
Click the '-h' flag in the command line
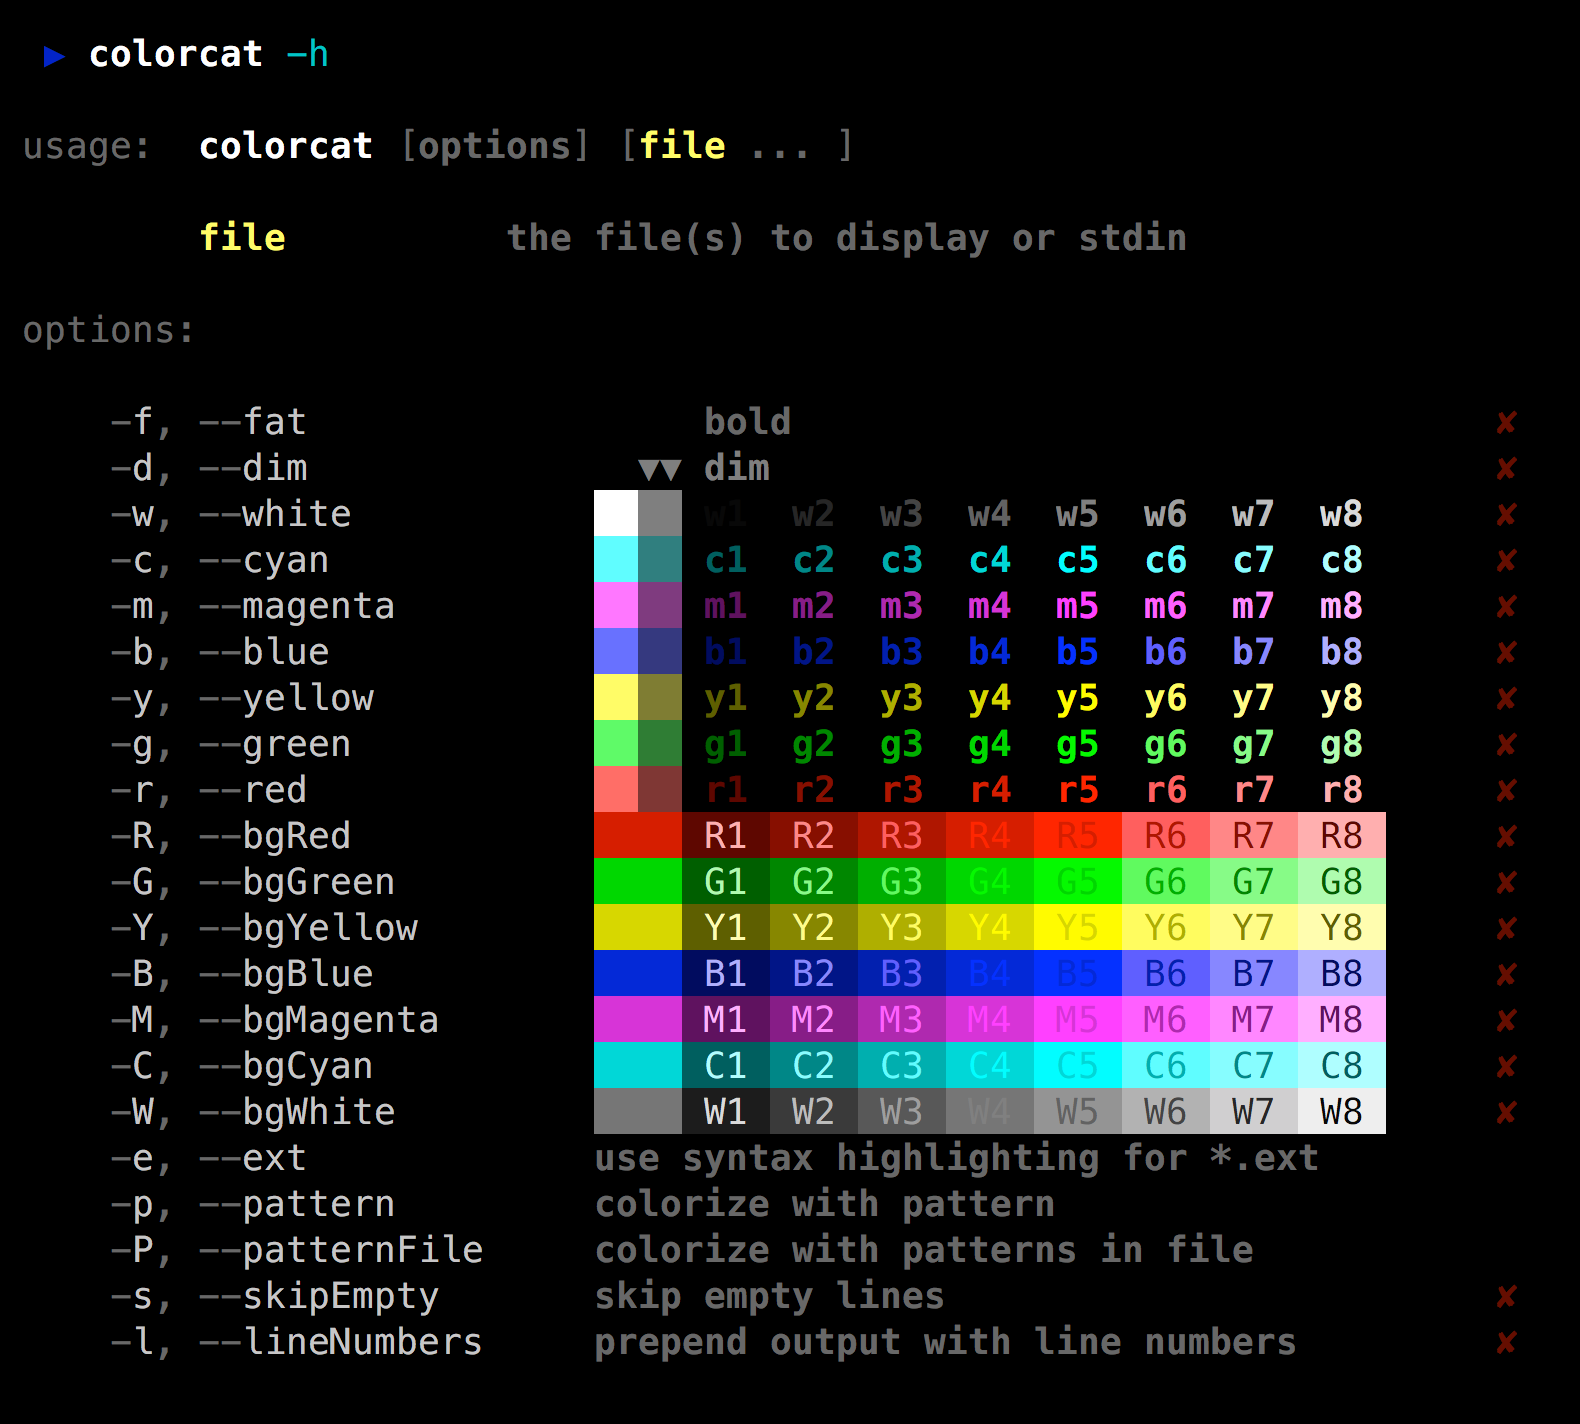[308, 54]
